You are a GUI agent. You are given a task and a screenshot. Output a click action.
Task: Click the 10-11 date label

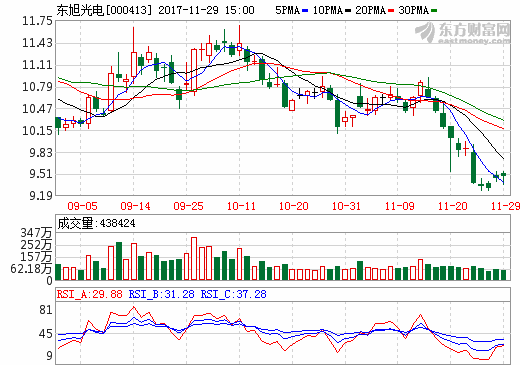241,206
